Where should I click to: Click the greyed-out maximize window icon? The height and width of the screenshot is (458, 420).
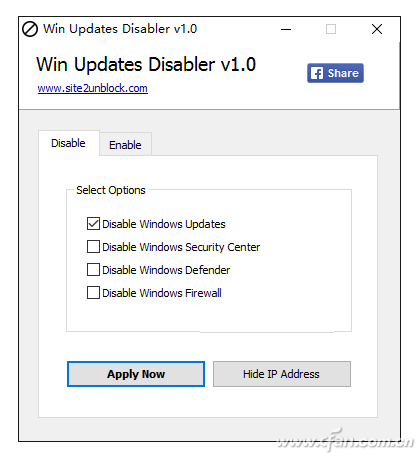[331, 29]
